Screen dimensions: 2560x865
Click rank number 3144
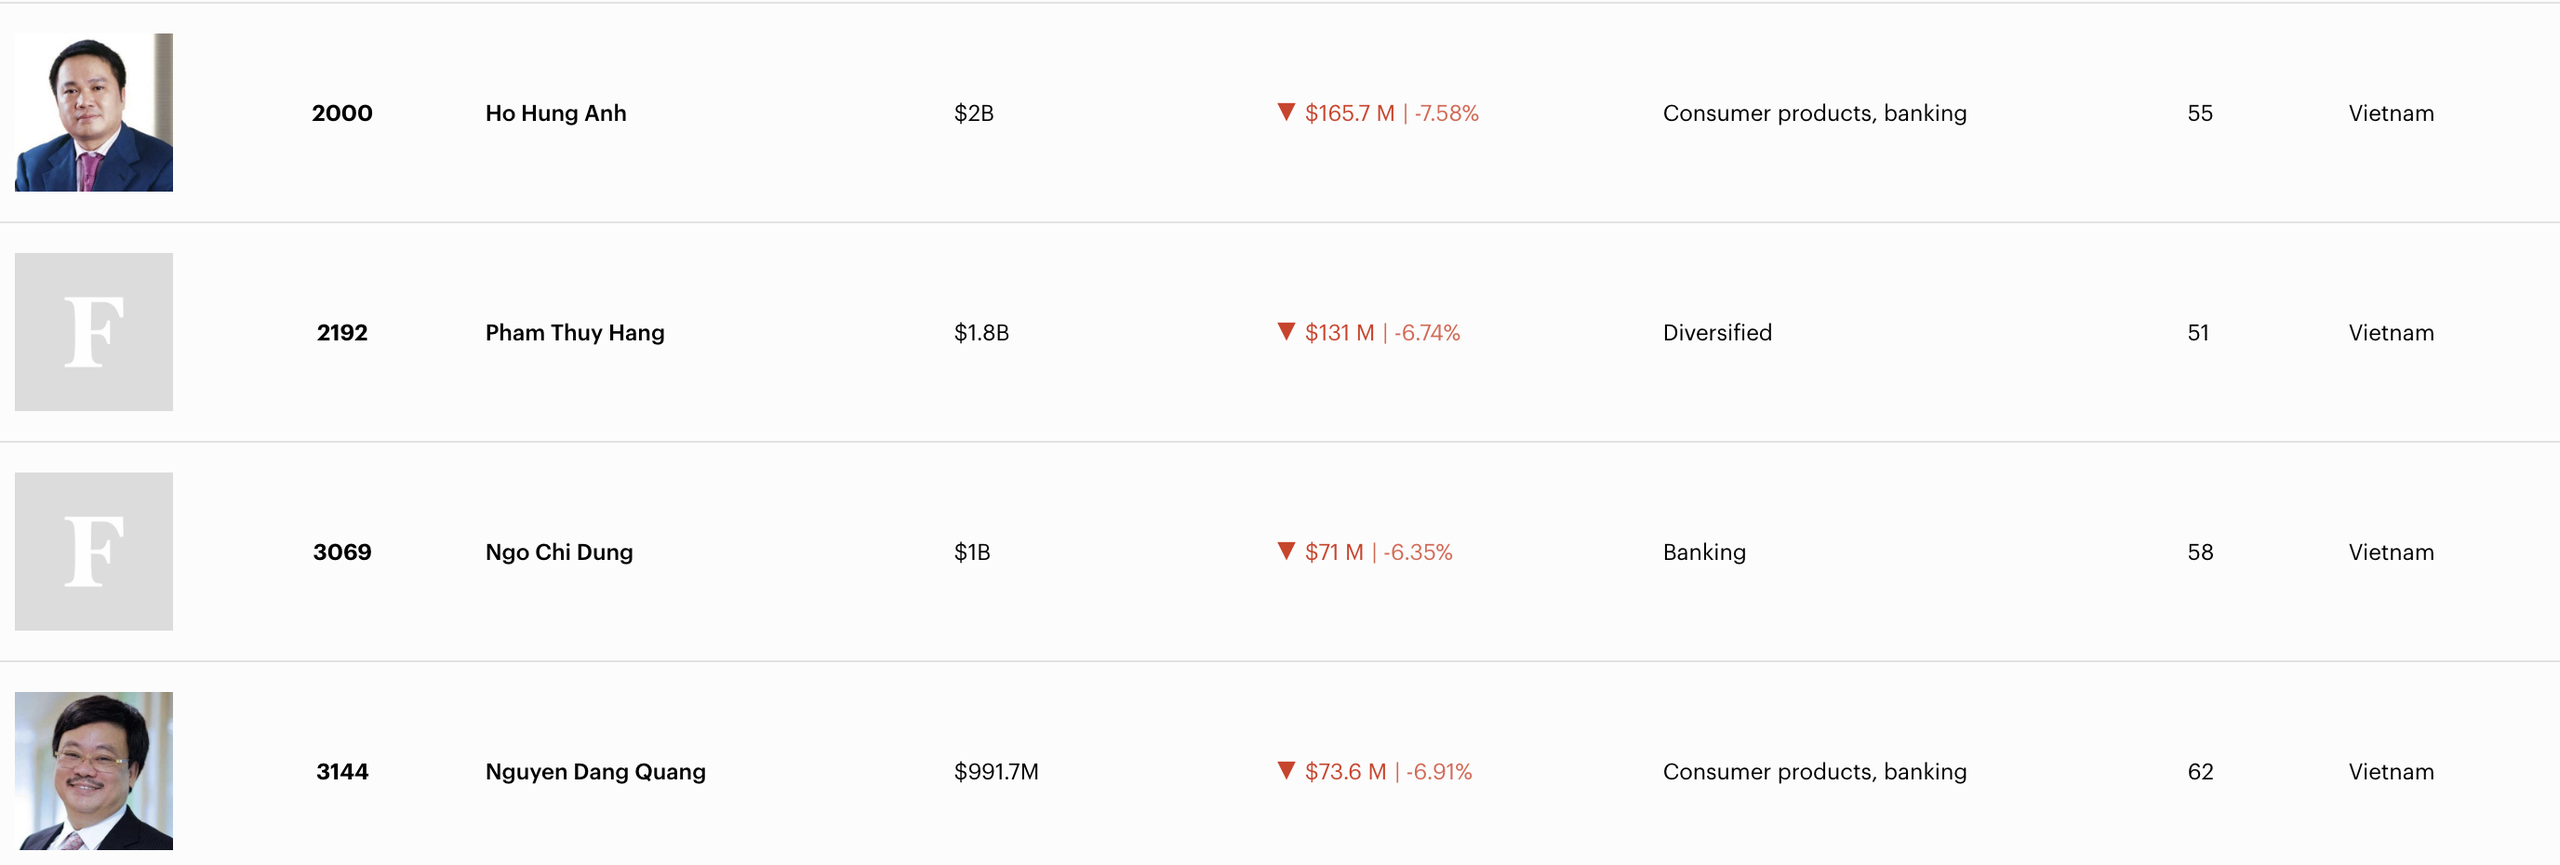coord(342,772)
